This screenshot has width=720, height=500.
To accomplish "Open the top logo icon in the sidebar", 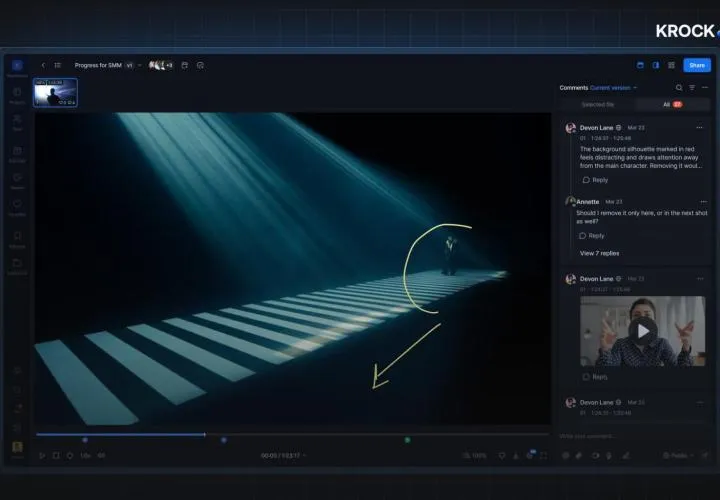I will click(17, 65).
